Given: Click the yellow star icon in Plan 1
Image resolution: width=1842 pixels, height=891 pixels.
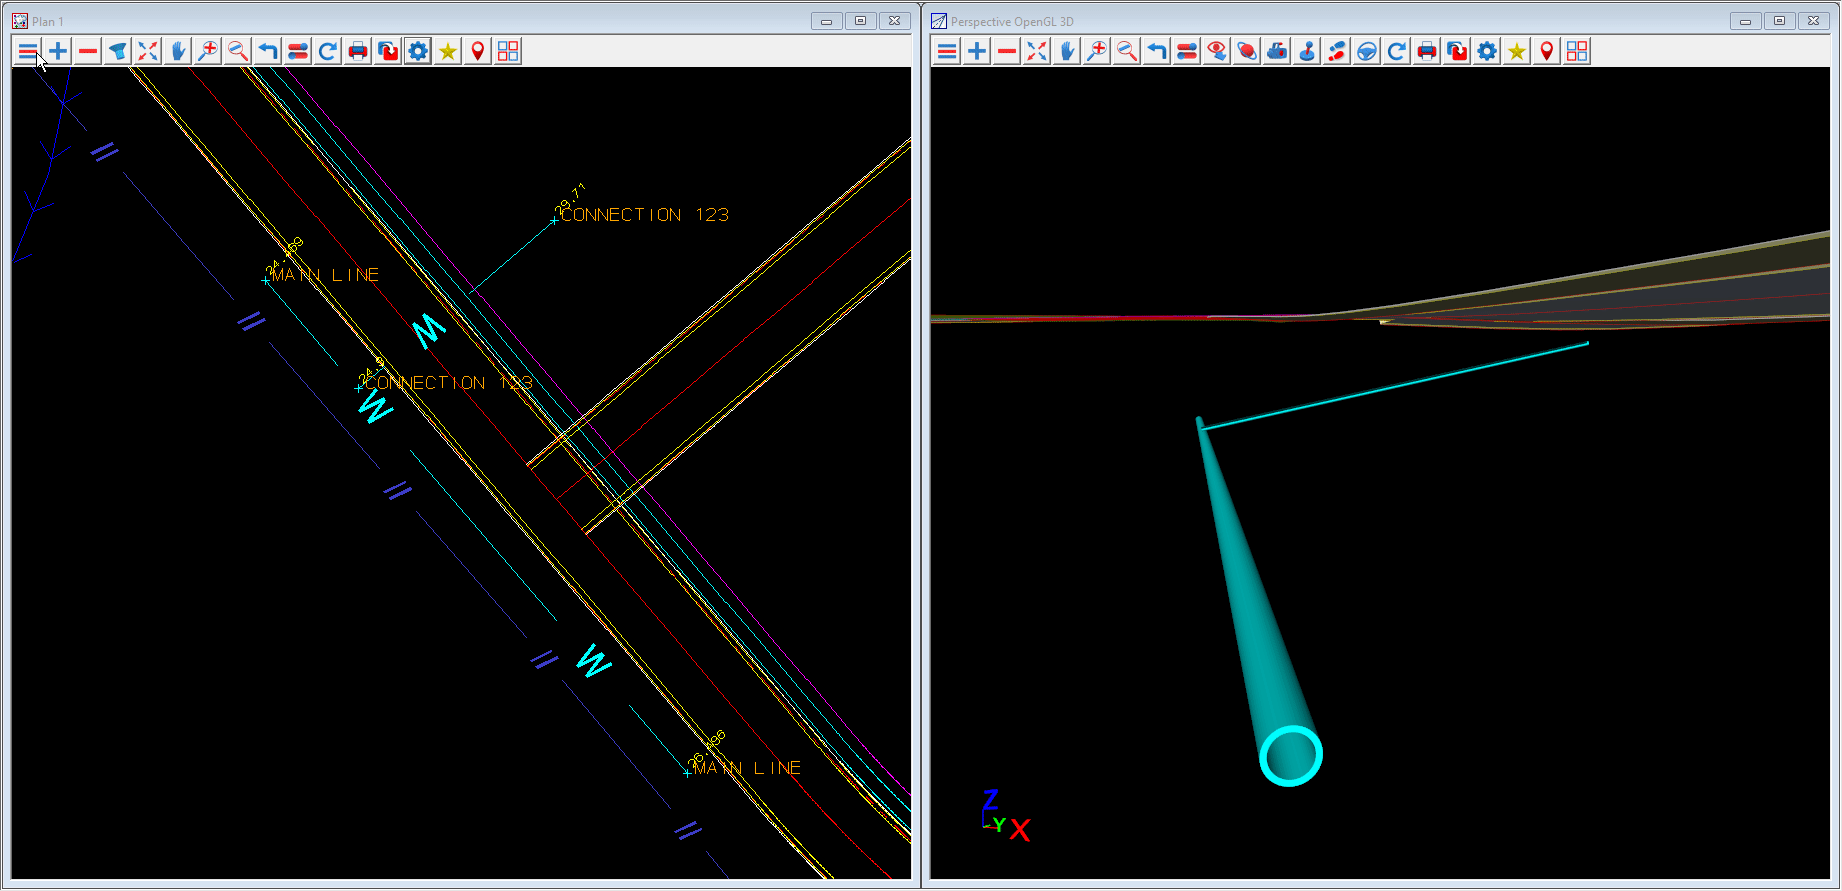Looking at the screenshot, I should pyautogui.click(x=448, y=51).
